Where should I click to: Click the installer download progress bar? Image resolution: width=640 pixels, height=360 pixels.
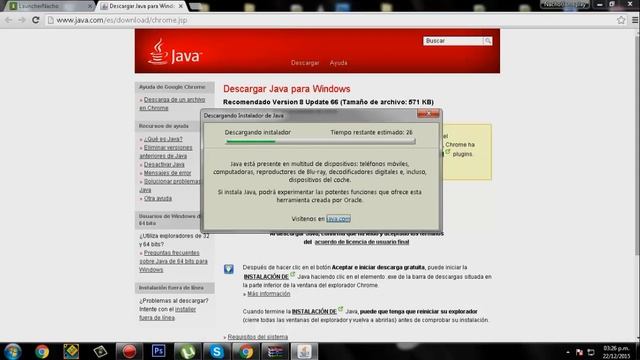click(320, 141)
